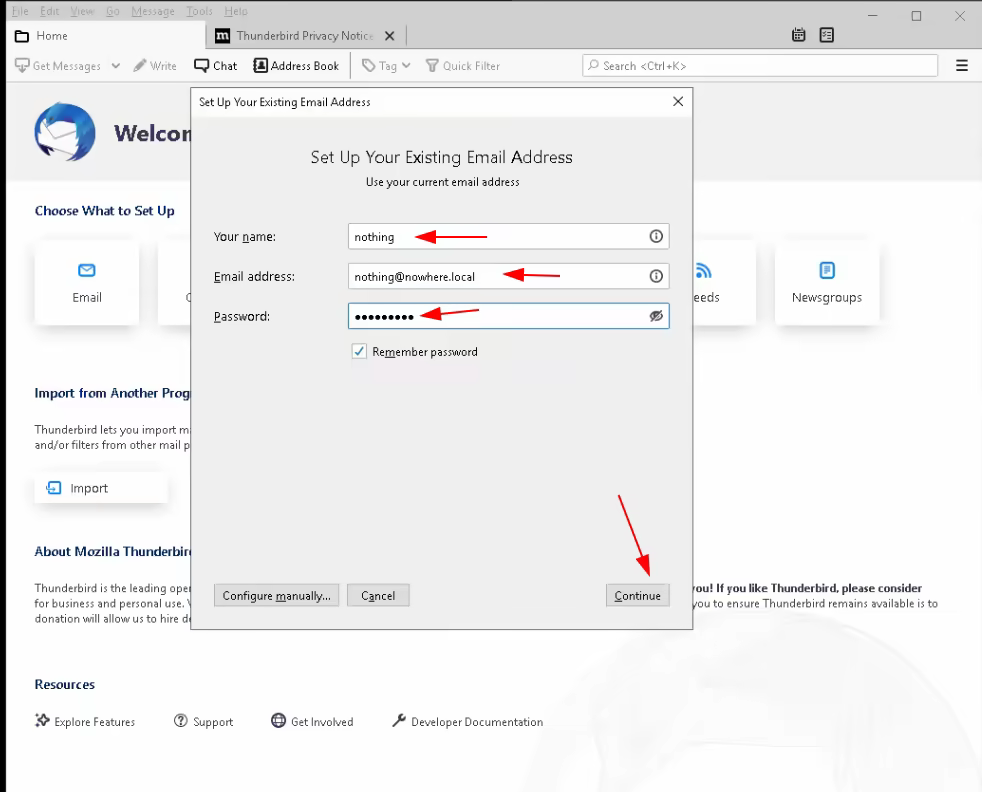Click the Your name input field

509,236
